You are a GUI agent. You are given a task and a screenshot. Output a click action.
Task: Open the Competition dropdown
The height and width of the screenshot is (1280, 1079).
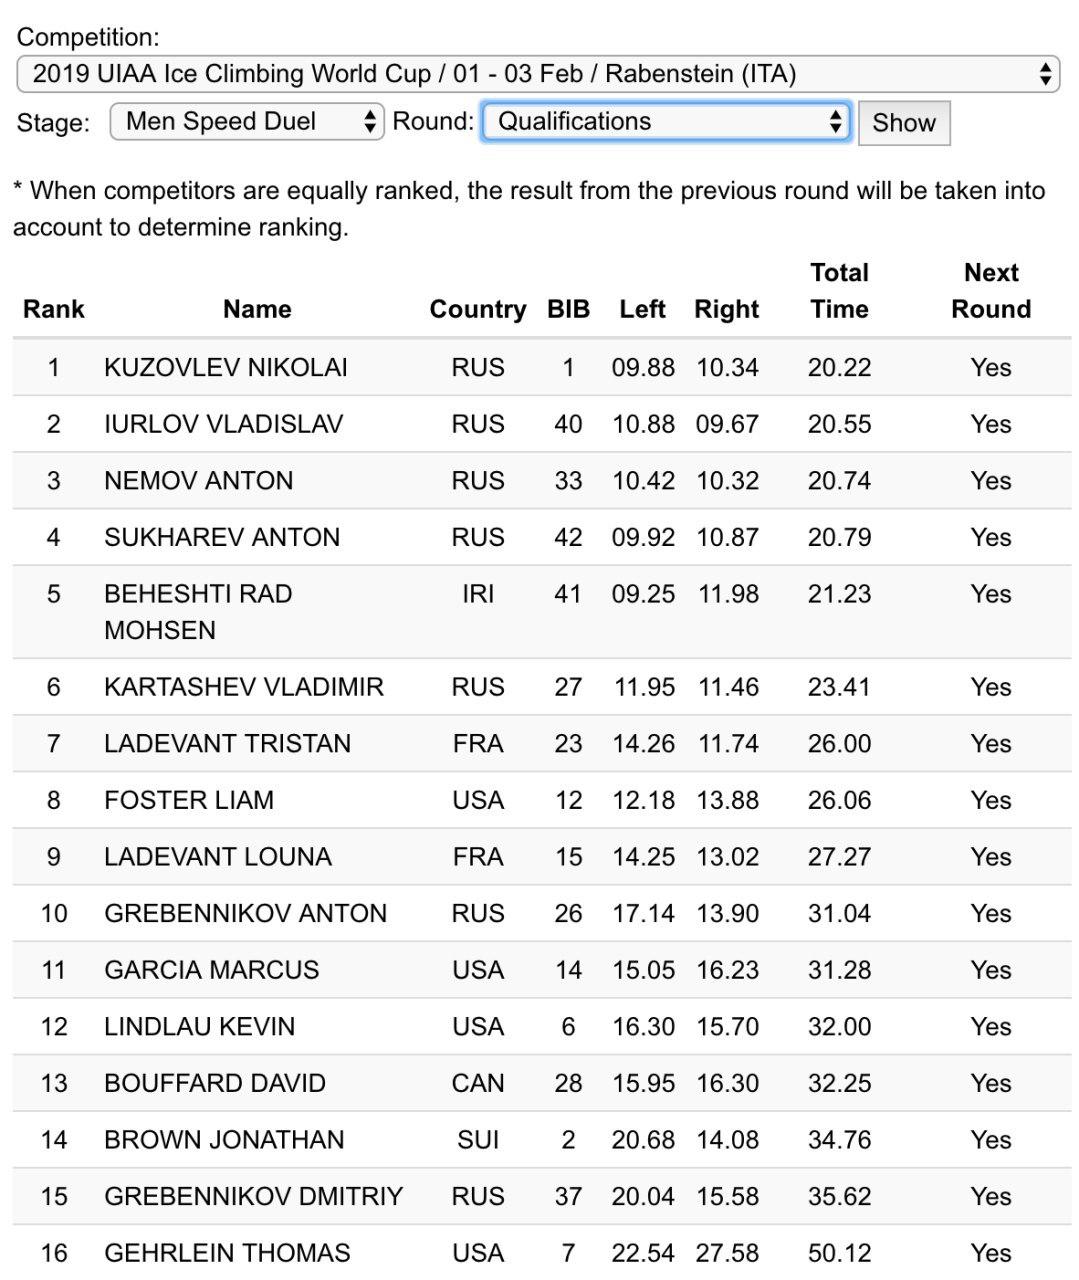(x=537, y=74)
